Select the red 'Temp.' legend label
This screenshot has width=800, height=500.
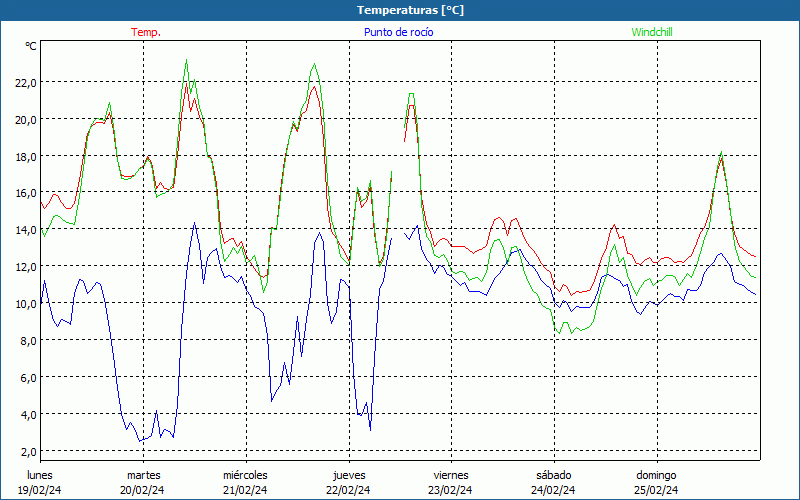(x=146, y=32)
